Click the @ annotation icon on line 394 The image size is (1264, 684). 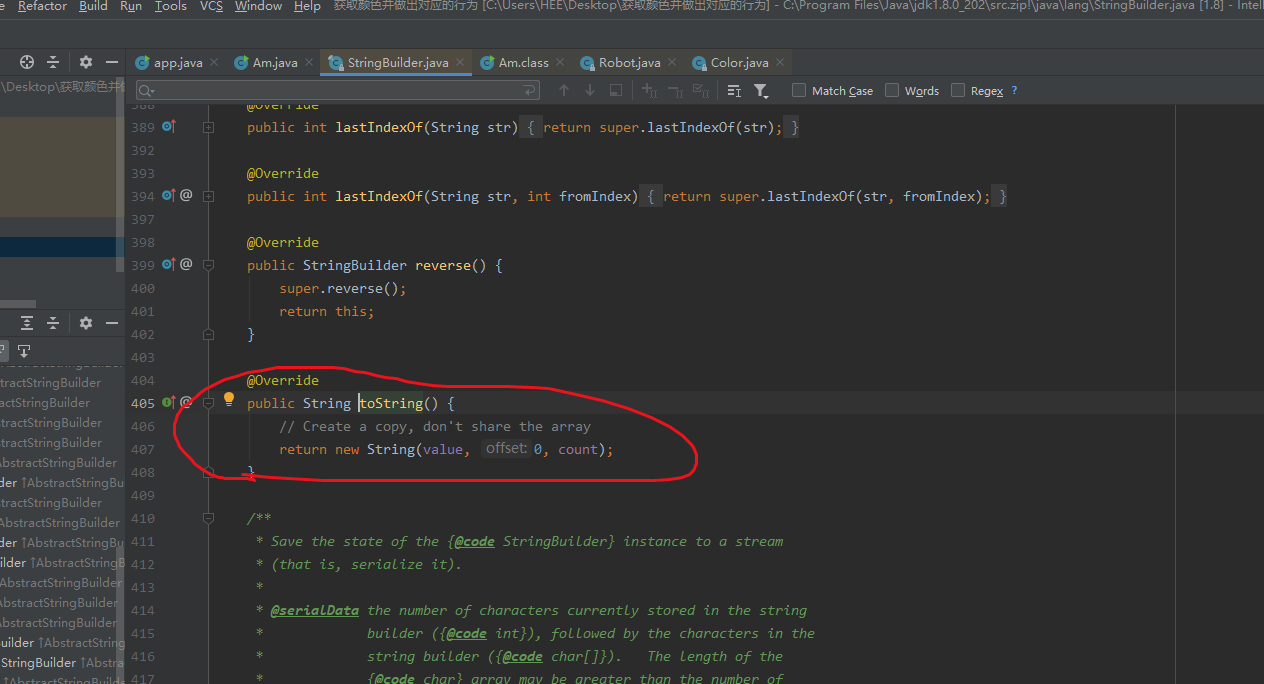click(186, 195)
